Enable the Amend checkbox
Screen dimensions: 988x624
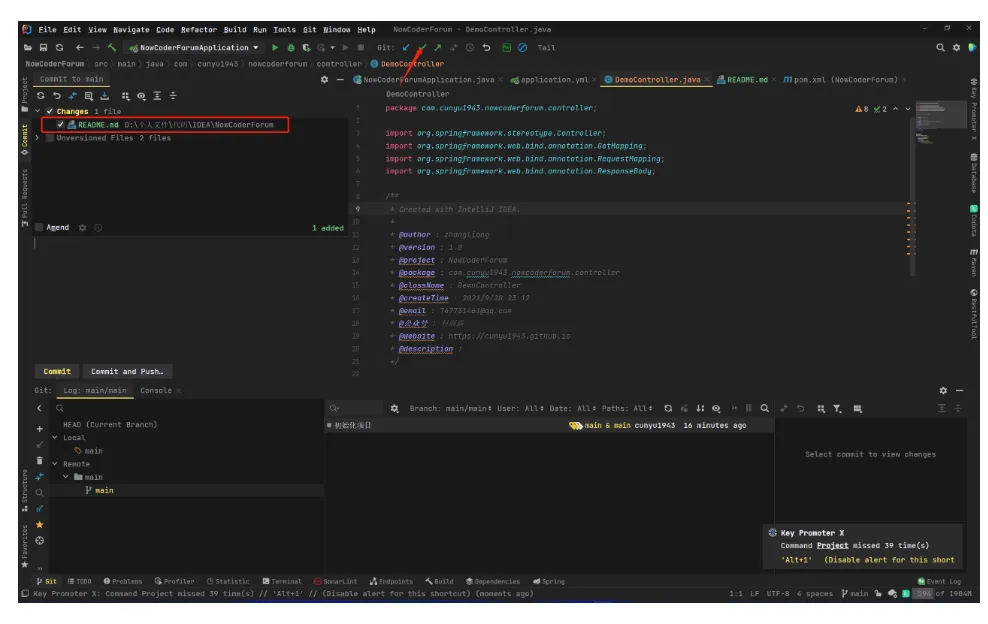tap(39, 228)
